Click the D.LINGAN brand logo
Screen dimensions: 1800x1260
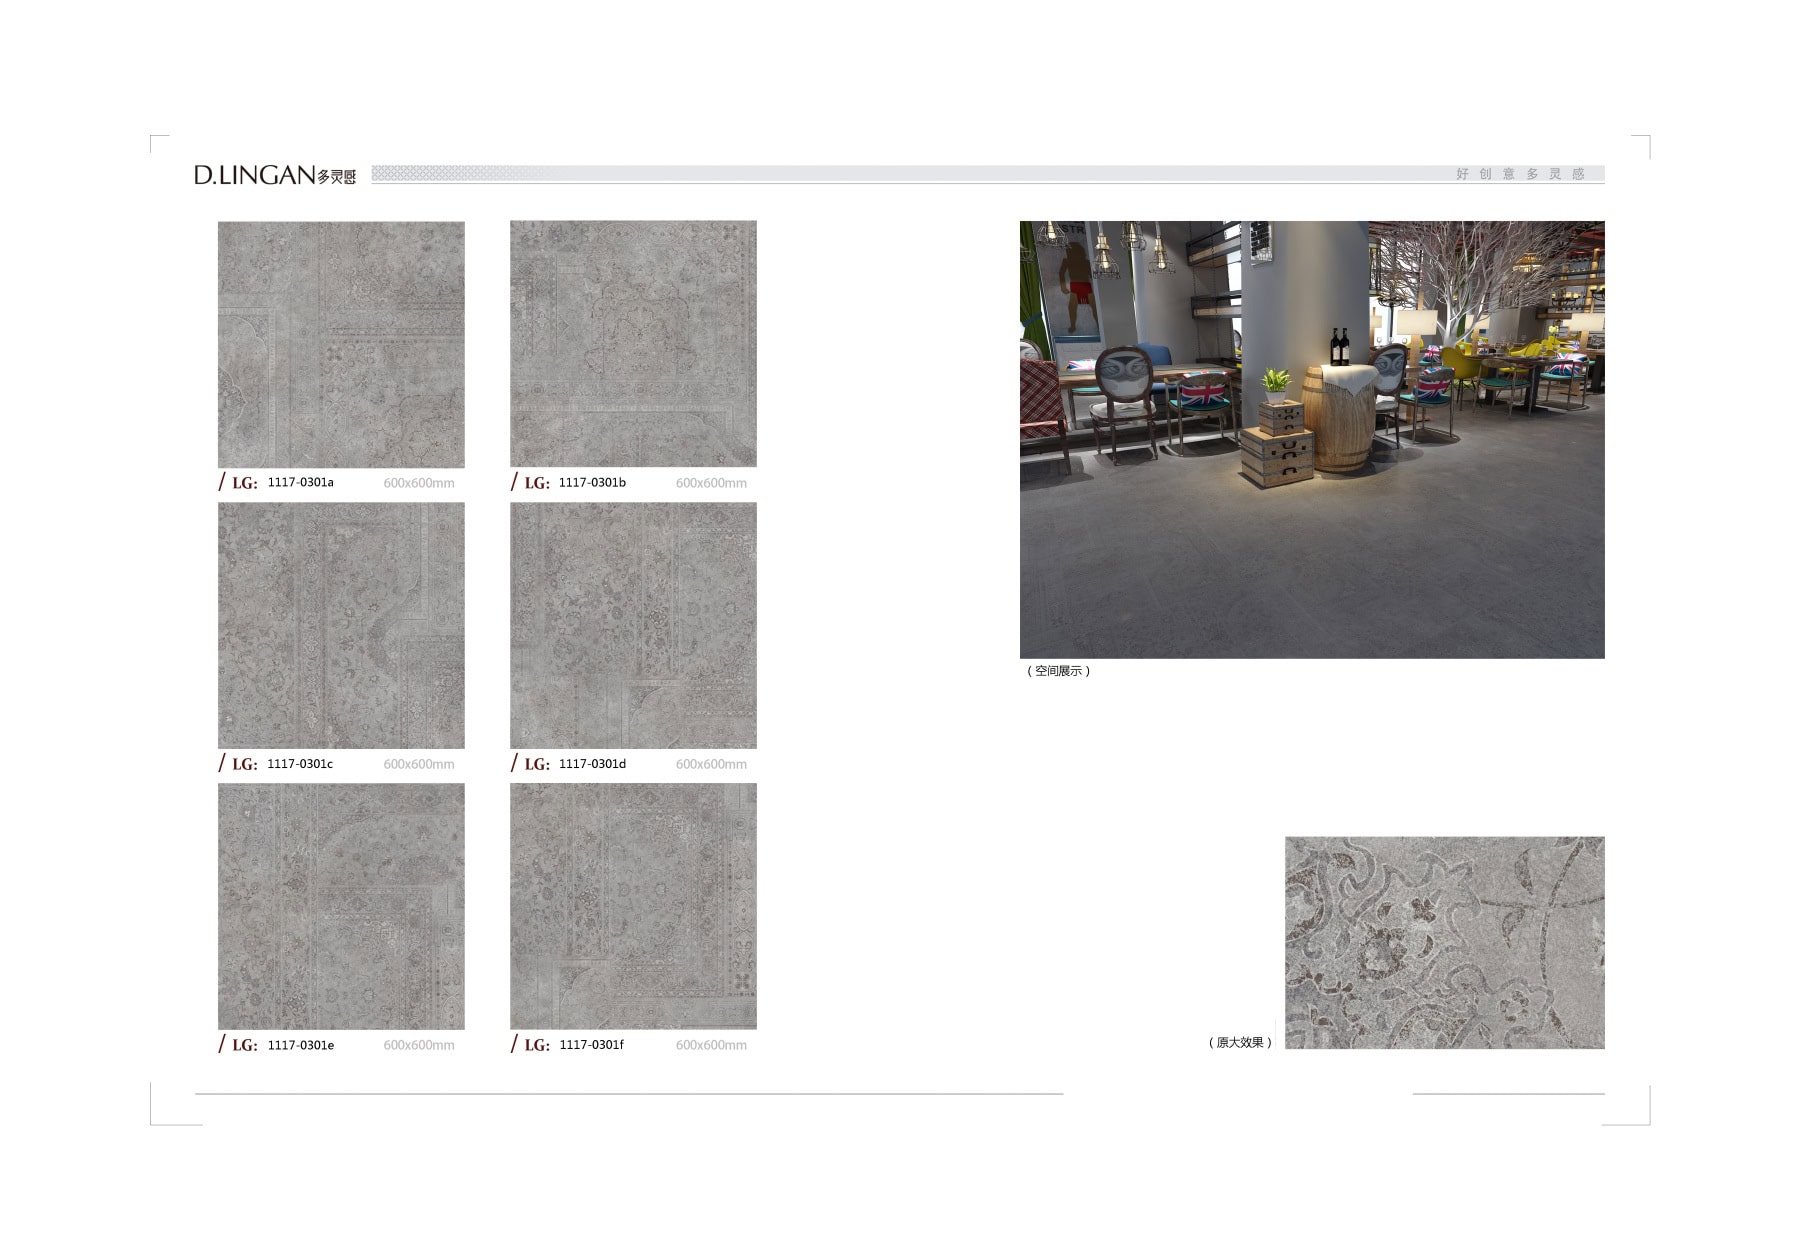click(x=274, y=175)
